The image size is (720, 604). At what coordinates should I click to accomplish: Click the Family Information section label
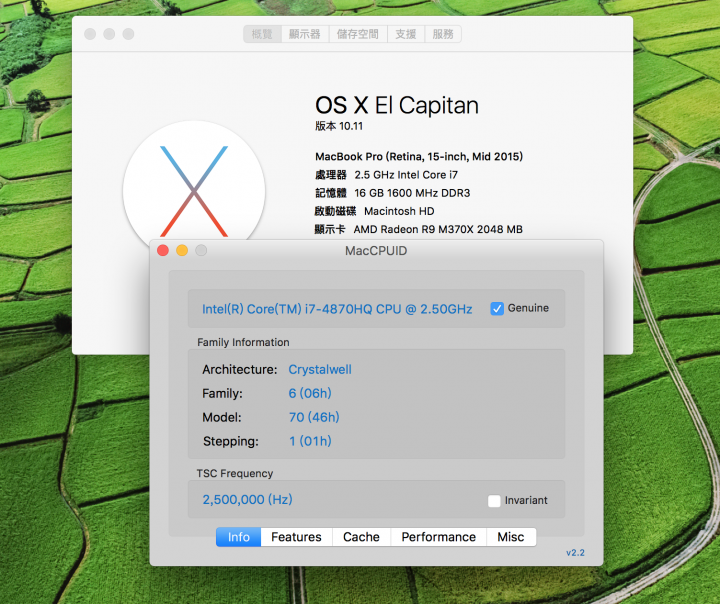coord(243,342)
